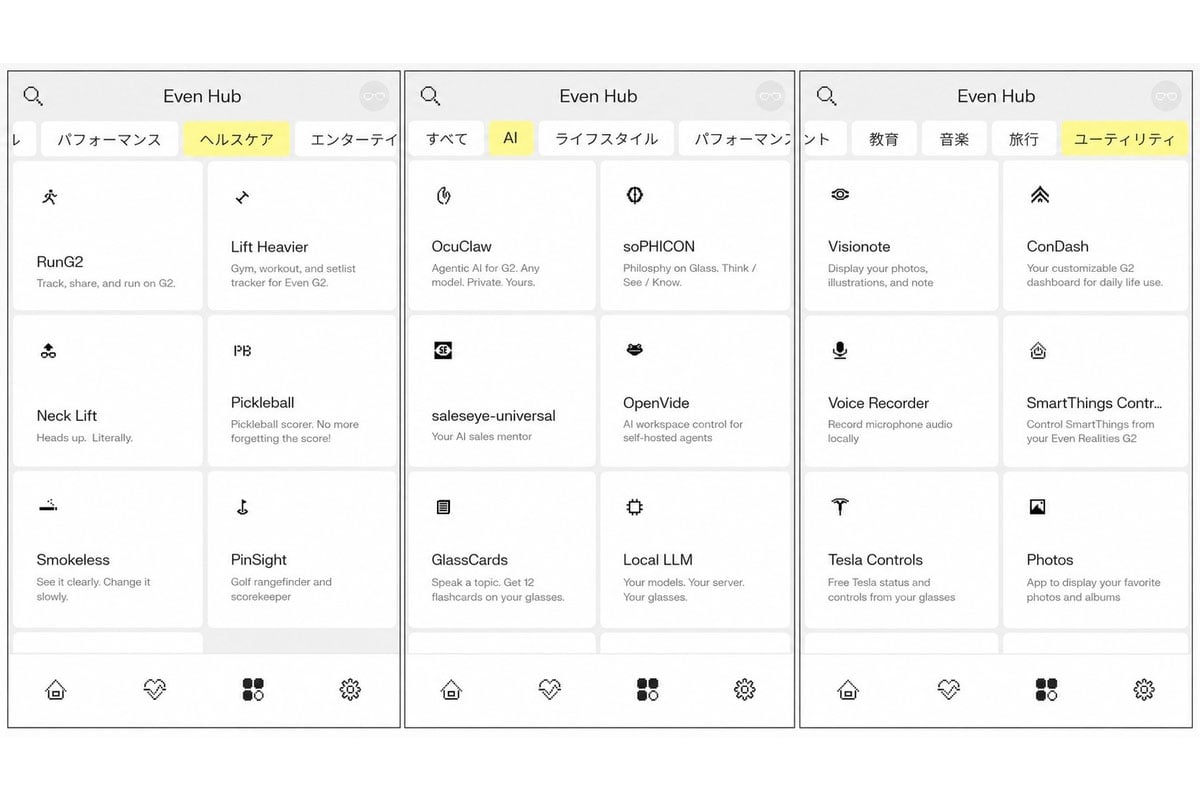Open the soPHICON app title
The width and height of the screenshot is (1200, 800).
[659, 246]
